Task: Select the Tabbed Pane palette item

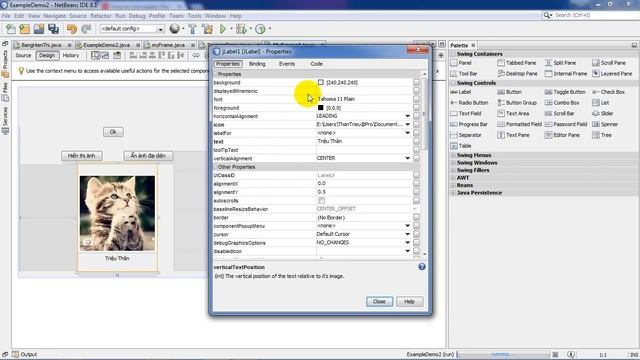Action: (517, 63)
